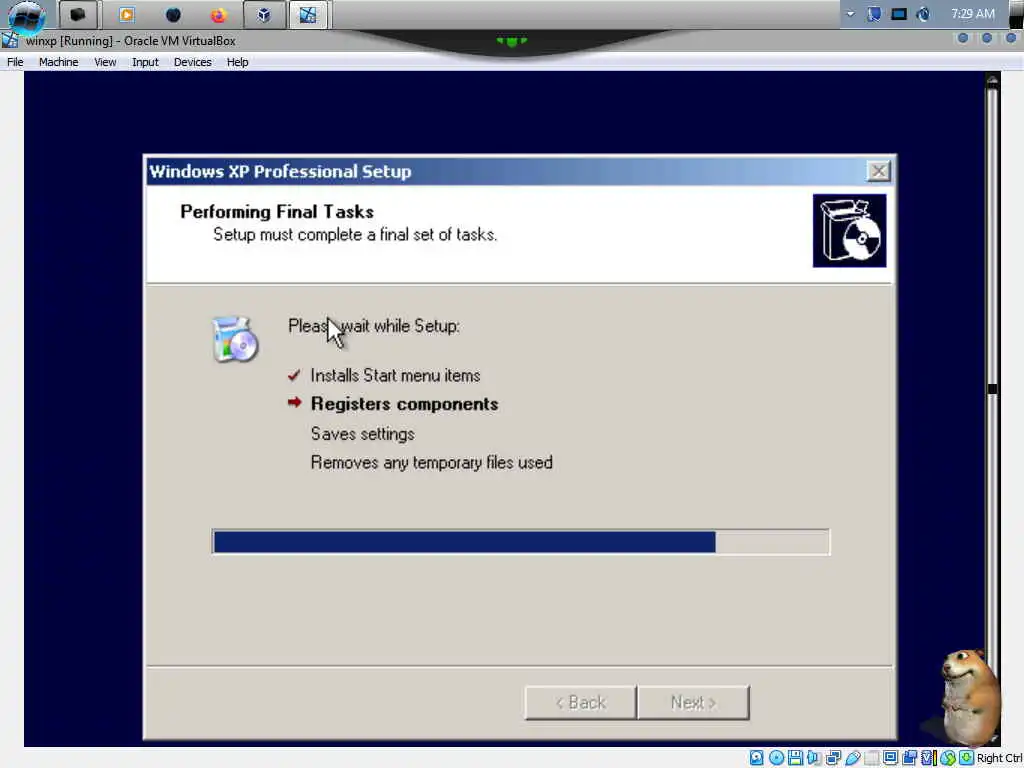Open the Devices menu
Screen dimensions: 1024x768
click(192, 62)
